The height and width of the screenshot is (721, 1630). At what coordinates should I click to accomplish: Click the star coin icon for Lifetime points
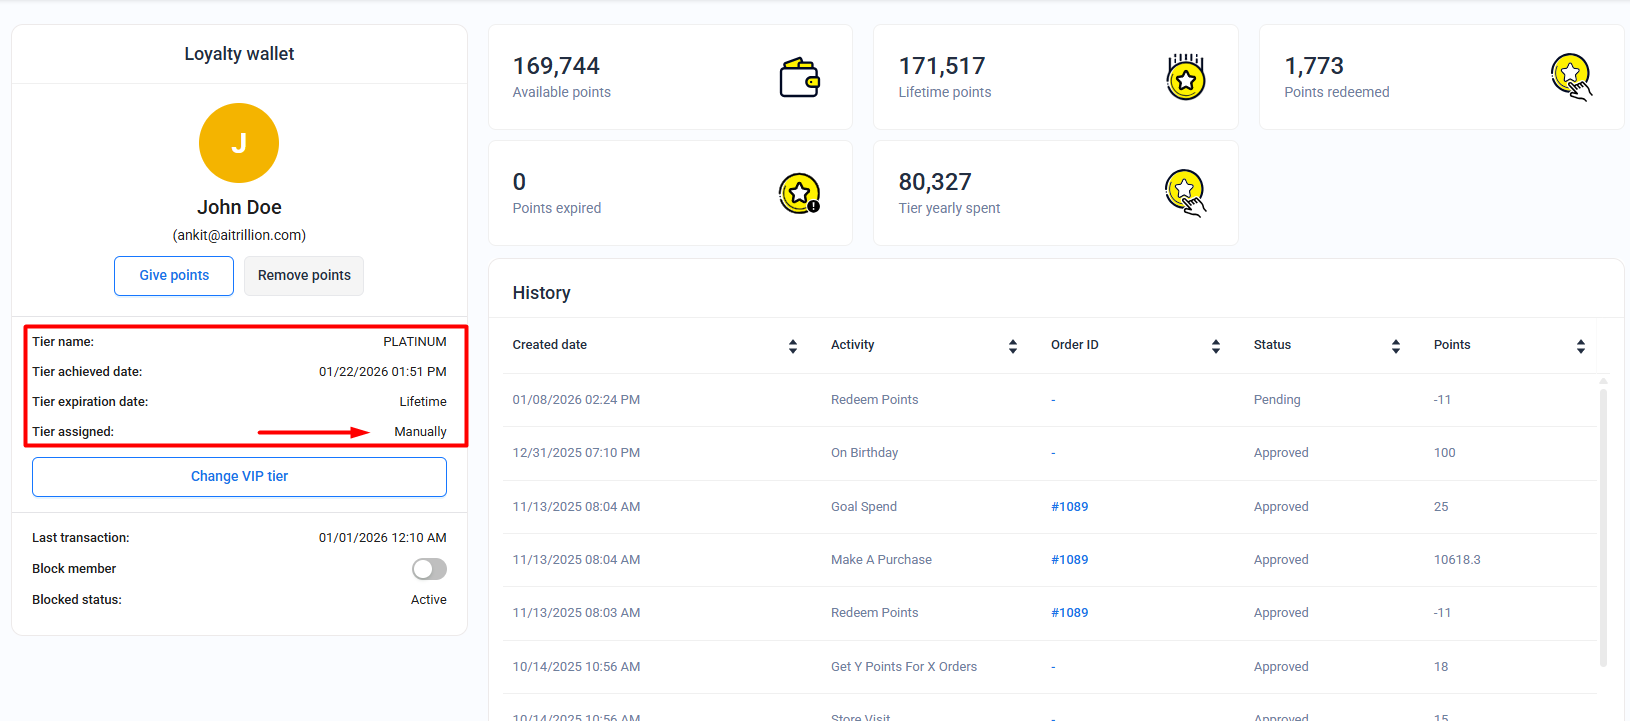(1185, 78)
